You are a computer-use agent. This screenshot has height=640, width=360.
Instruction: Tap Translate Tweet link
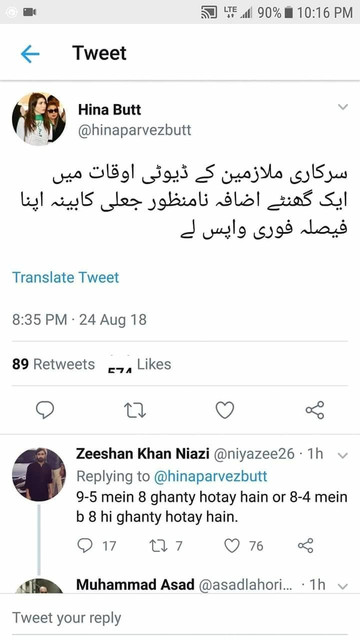click(x=65, y=277)
